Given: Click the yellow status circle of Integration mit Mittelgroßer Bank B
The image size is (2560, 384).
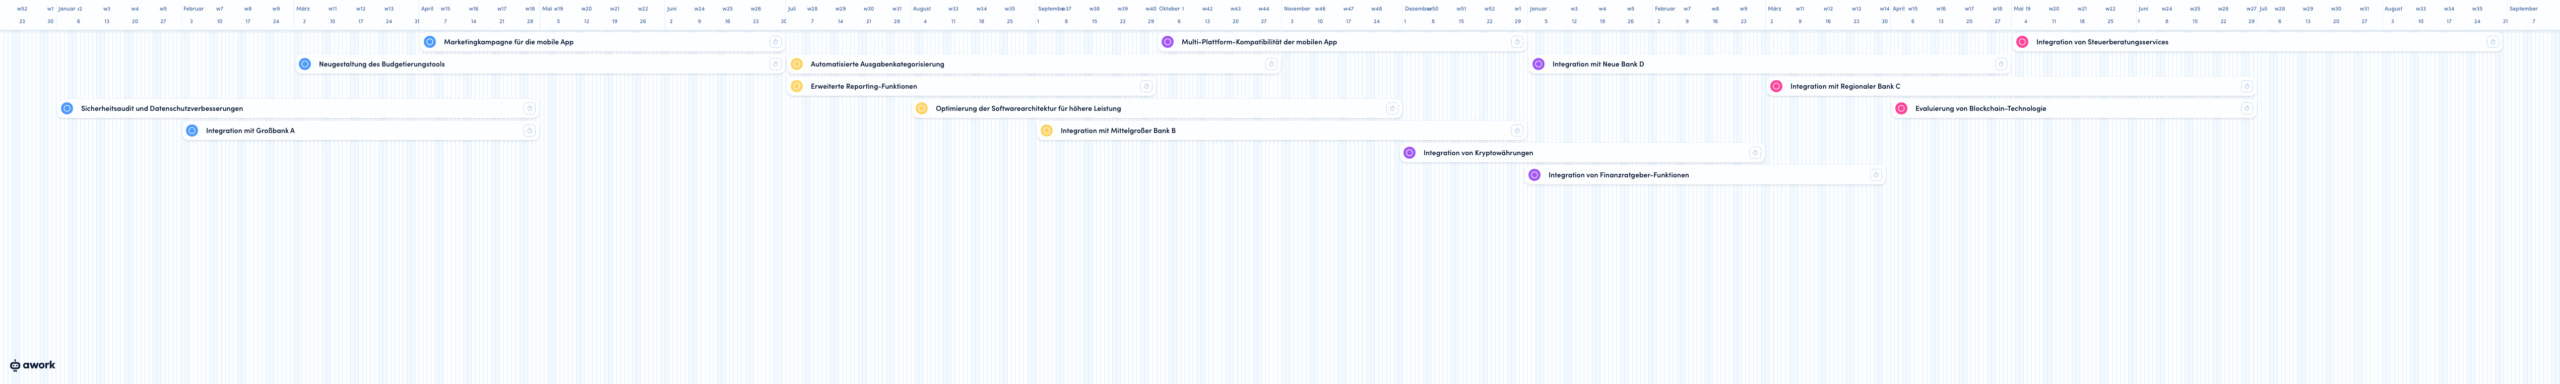Looking at the screenshot, I should pyautogui.click(x=1047, y=130).
